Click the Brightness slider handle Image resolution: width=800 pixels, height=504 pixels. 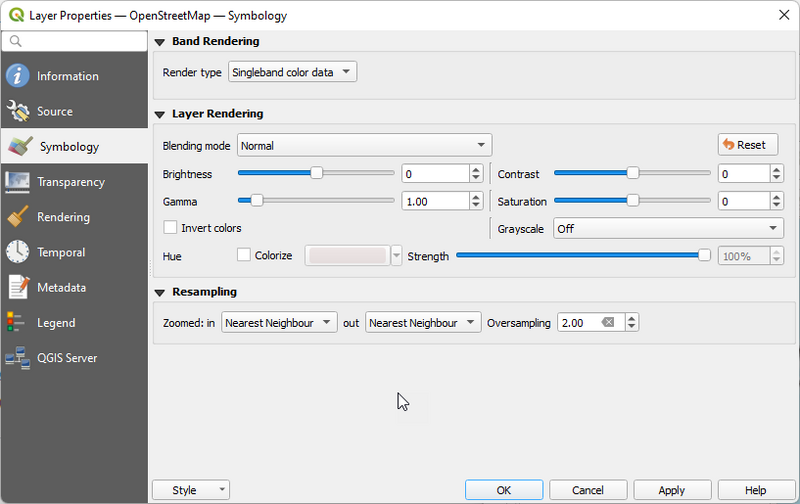pos(316,173)
